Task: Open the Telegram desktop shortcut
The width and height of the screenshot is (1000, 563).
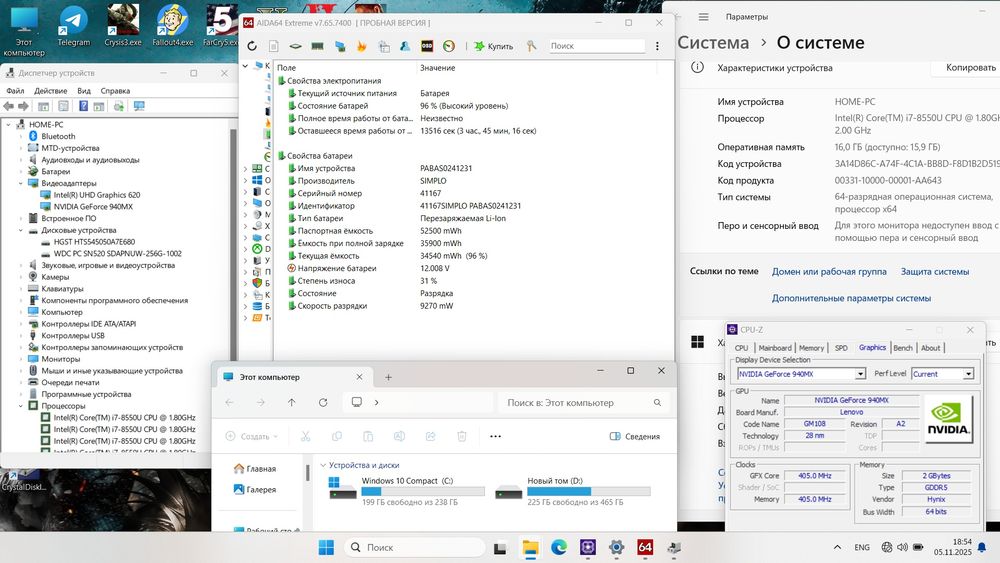Action: tap(73, 26)
